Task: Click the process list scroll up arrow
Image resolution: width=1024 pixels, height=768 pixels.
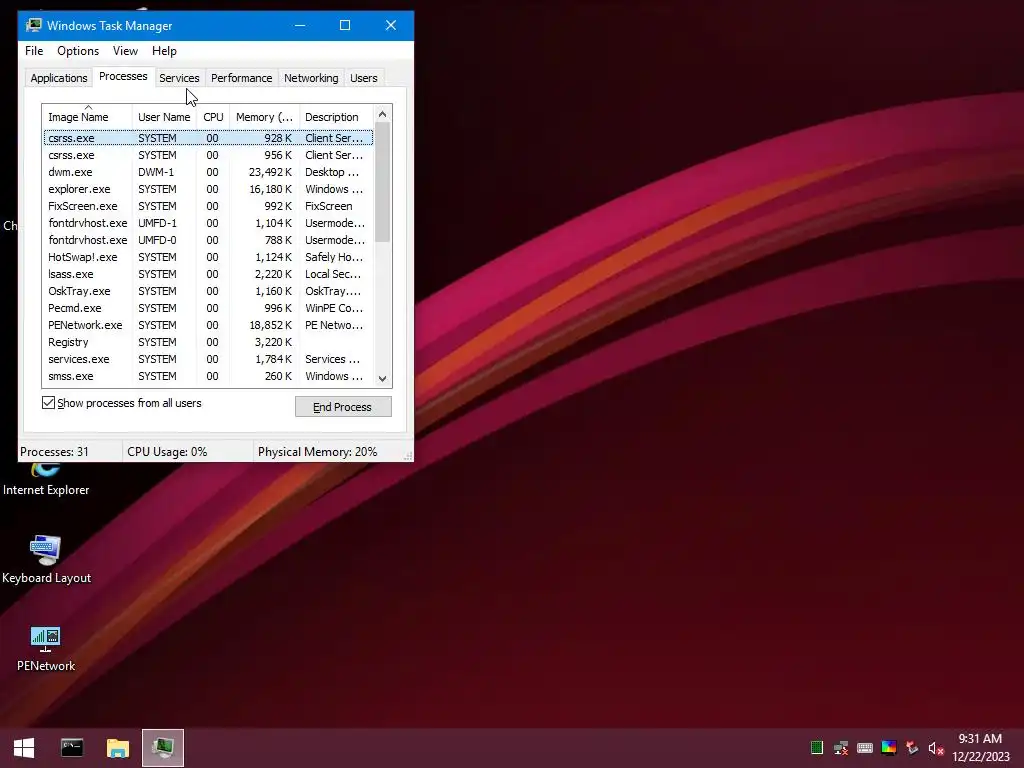Action: [x=383, y=114]
